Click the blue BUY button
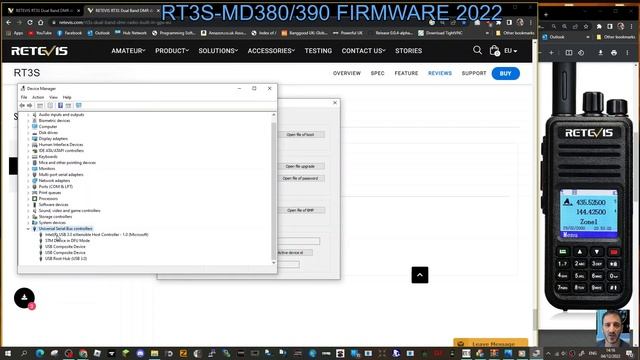 coord(505,73)
